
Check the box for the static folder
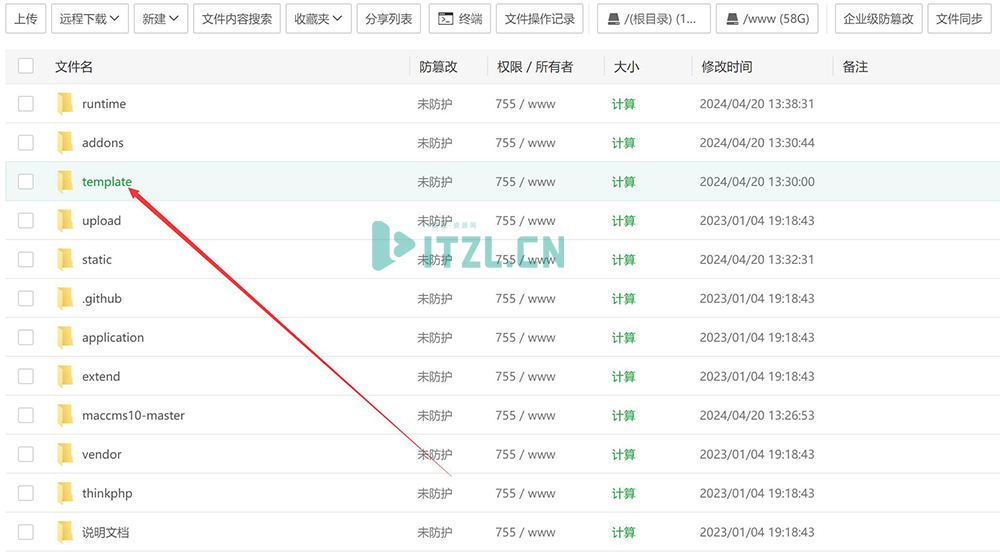26,260
